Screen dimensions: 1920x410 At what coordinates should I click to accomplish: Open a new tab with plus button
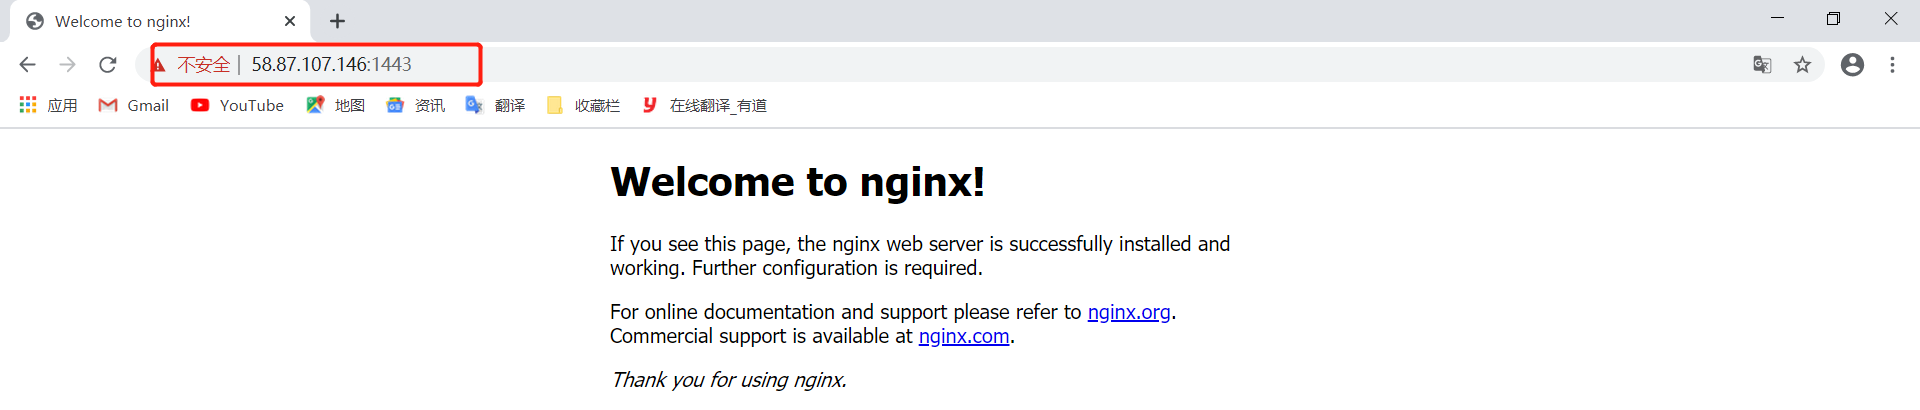click(338, 21)
